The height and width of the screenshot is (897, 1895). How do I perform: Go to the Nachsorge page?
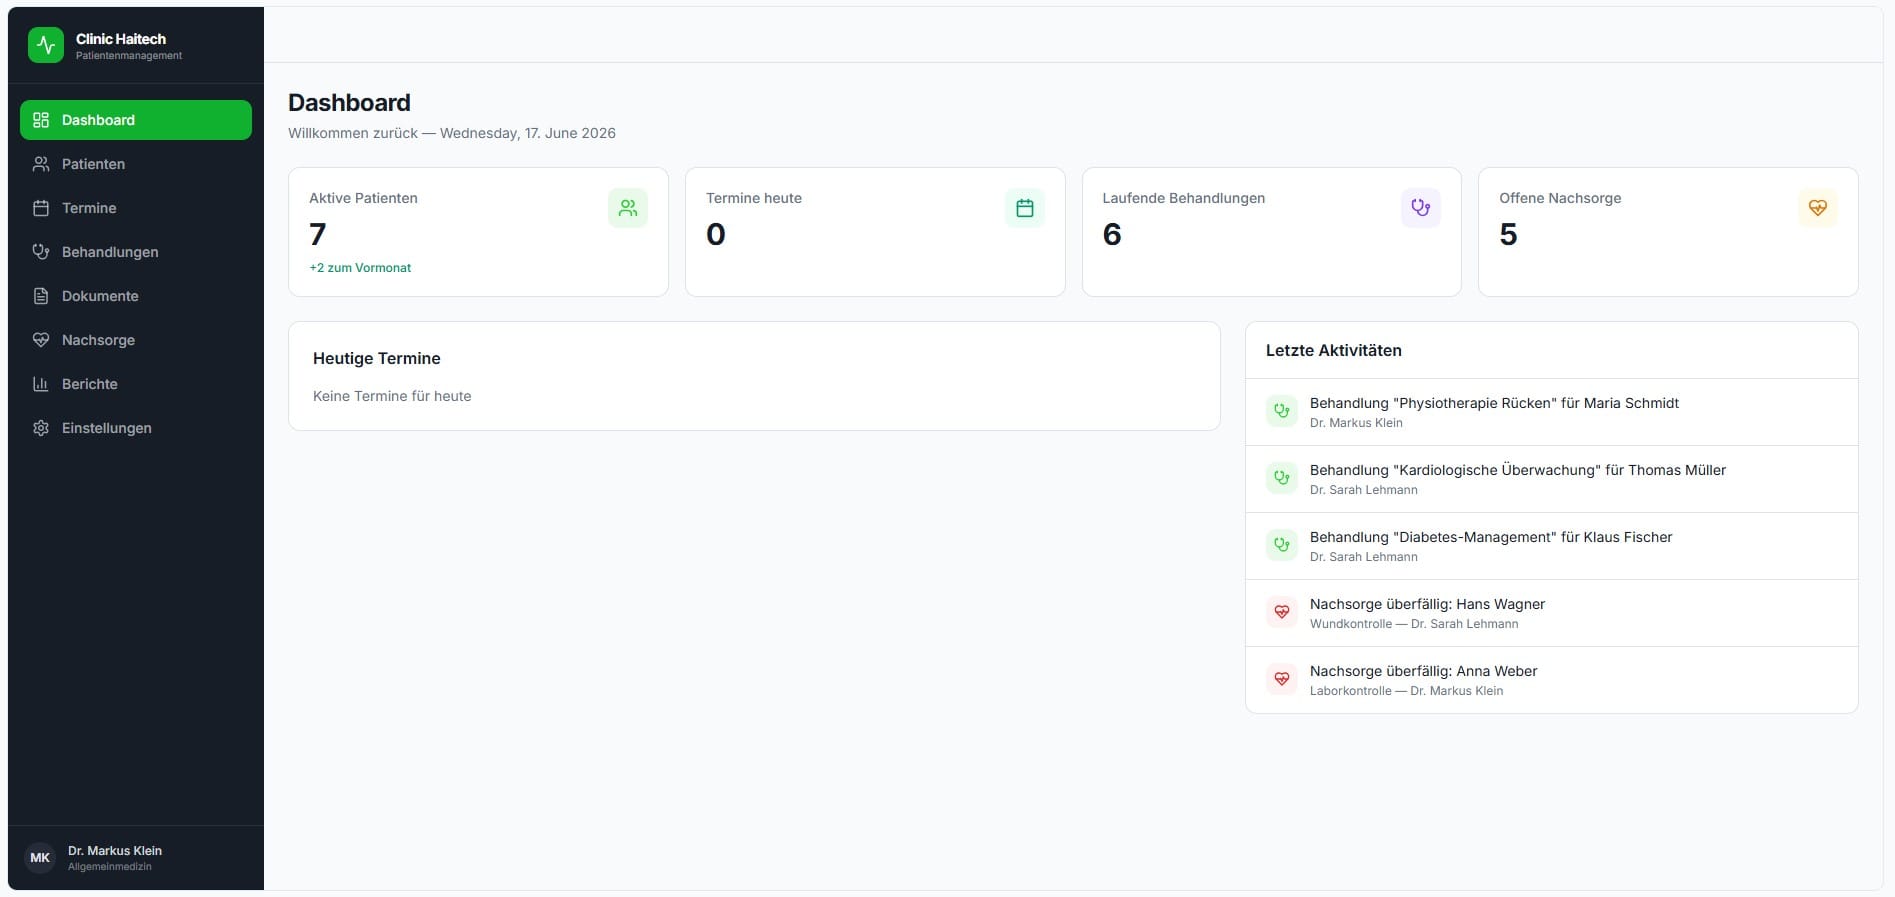point(136,340)
